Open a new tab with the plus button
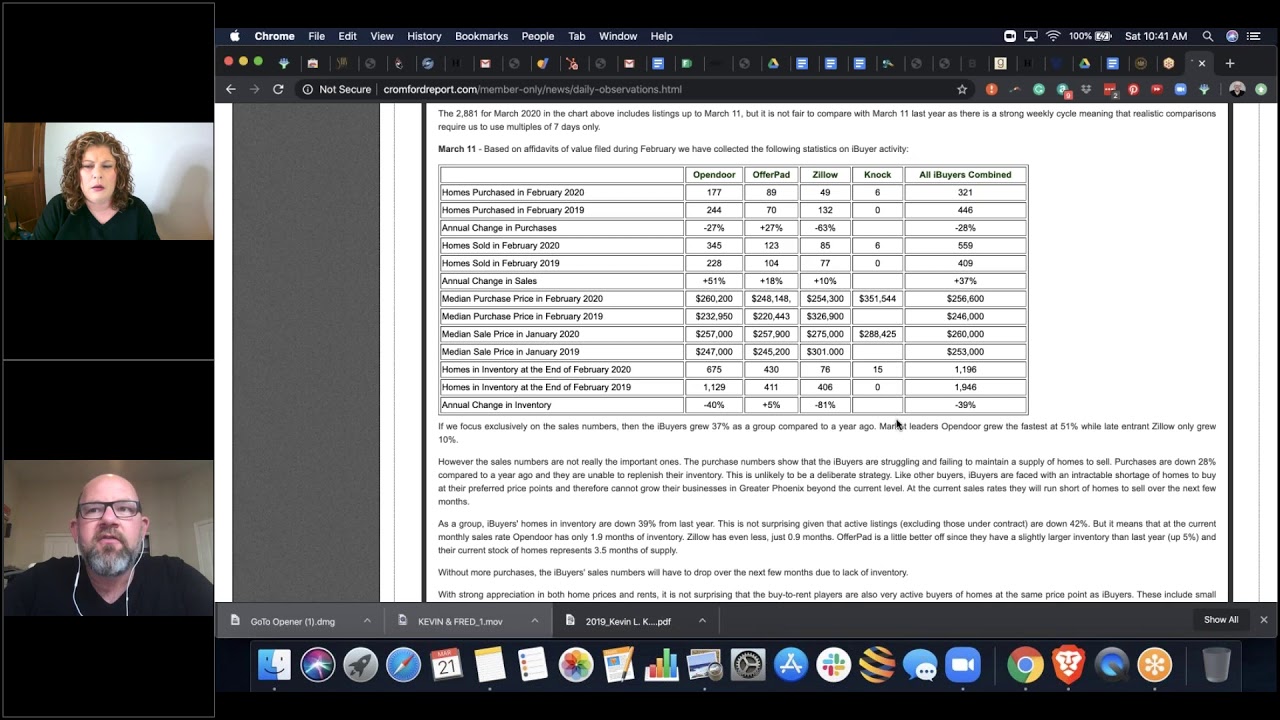Image resolution: width=1280 pixels, height=720 pixels. tap(1230, 63)
